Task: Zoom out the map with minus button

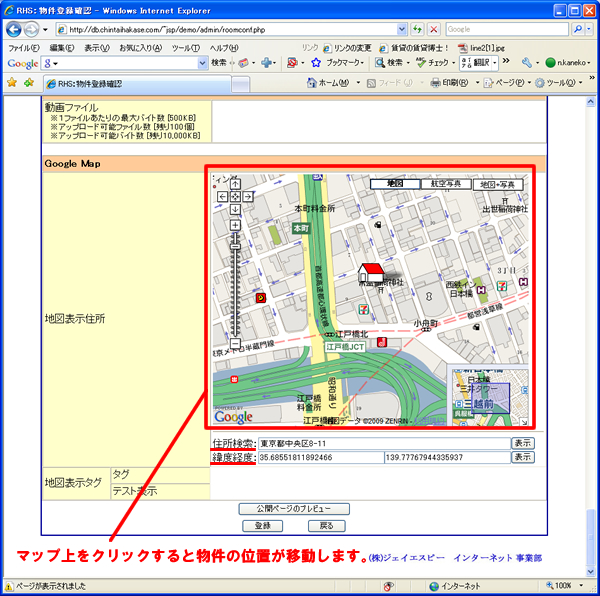Action: (235, 345)
